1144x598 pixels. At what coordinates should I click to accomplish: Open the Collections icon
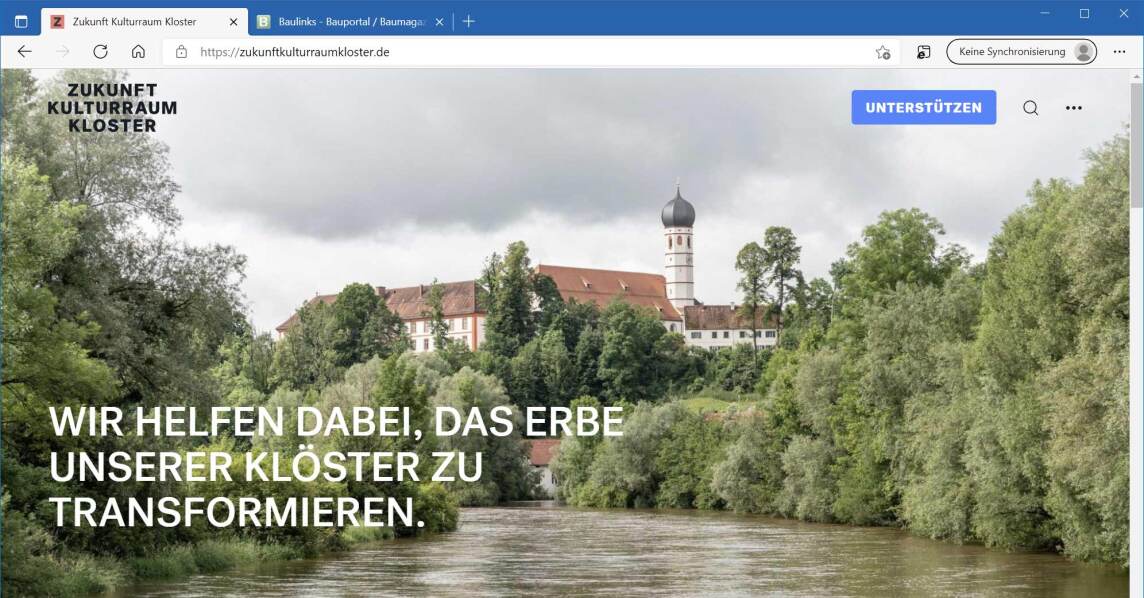[924, 52]
